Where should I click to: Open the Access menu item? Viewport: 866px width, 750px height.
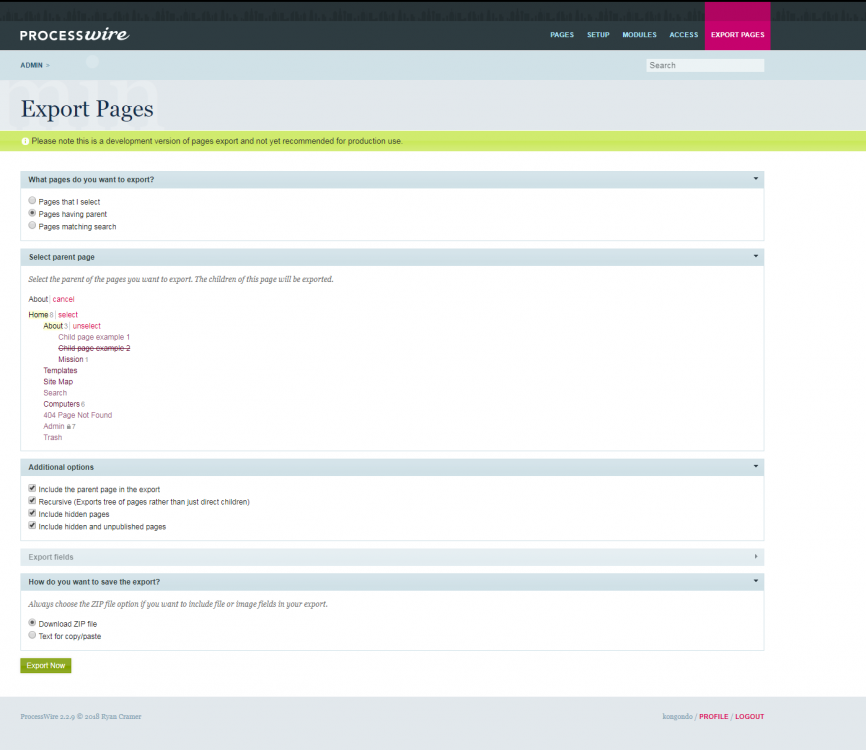[684, 35]
